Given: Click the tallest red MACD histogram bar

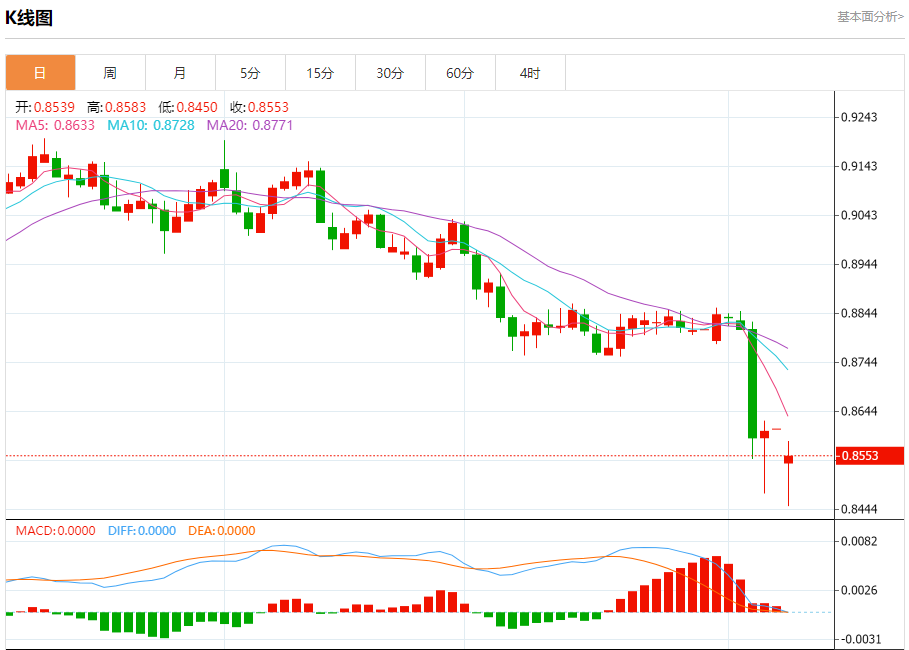Looking at the screenshot, I should pos(717,584).
